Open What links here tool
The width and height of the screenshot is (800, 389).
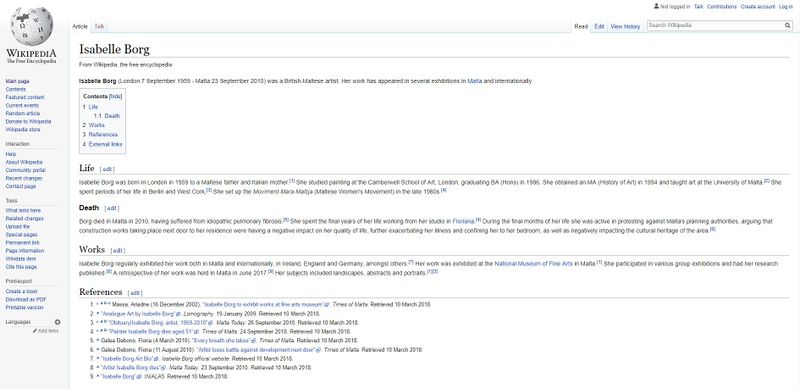tap(23, 210)
